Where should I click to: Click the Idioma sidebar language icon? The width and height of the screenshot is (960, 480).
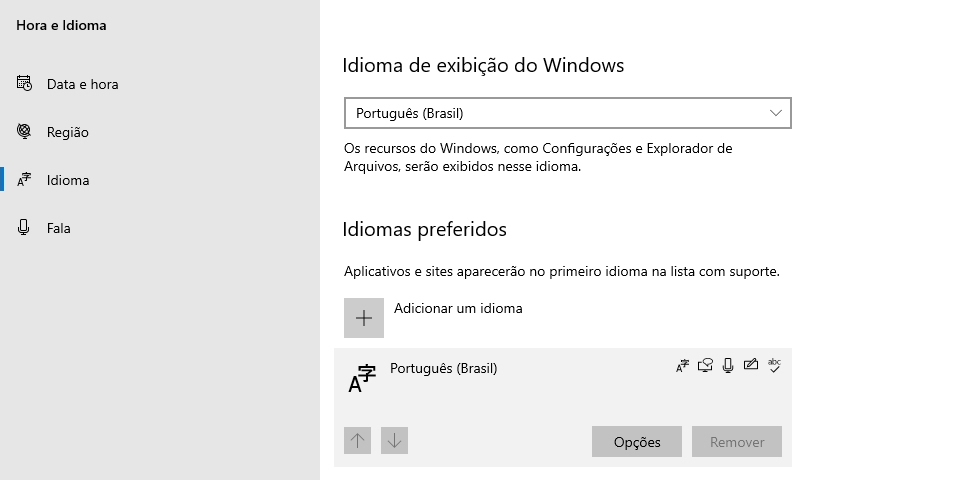24,179
